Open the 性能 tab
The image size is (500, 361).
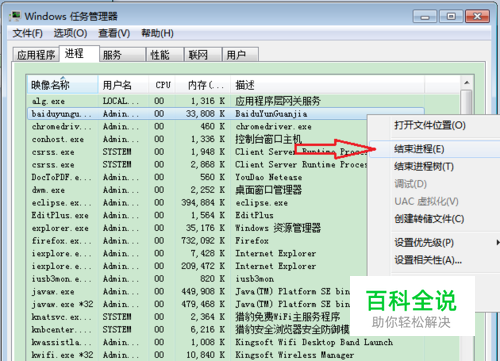pyautogui.click(x=165, y=55)
